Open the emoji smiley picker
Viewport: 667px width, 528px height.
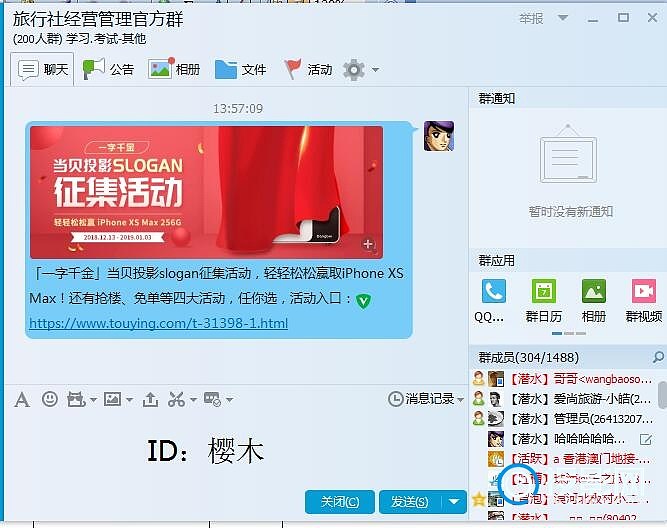[50, 399]
